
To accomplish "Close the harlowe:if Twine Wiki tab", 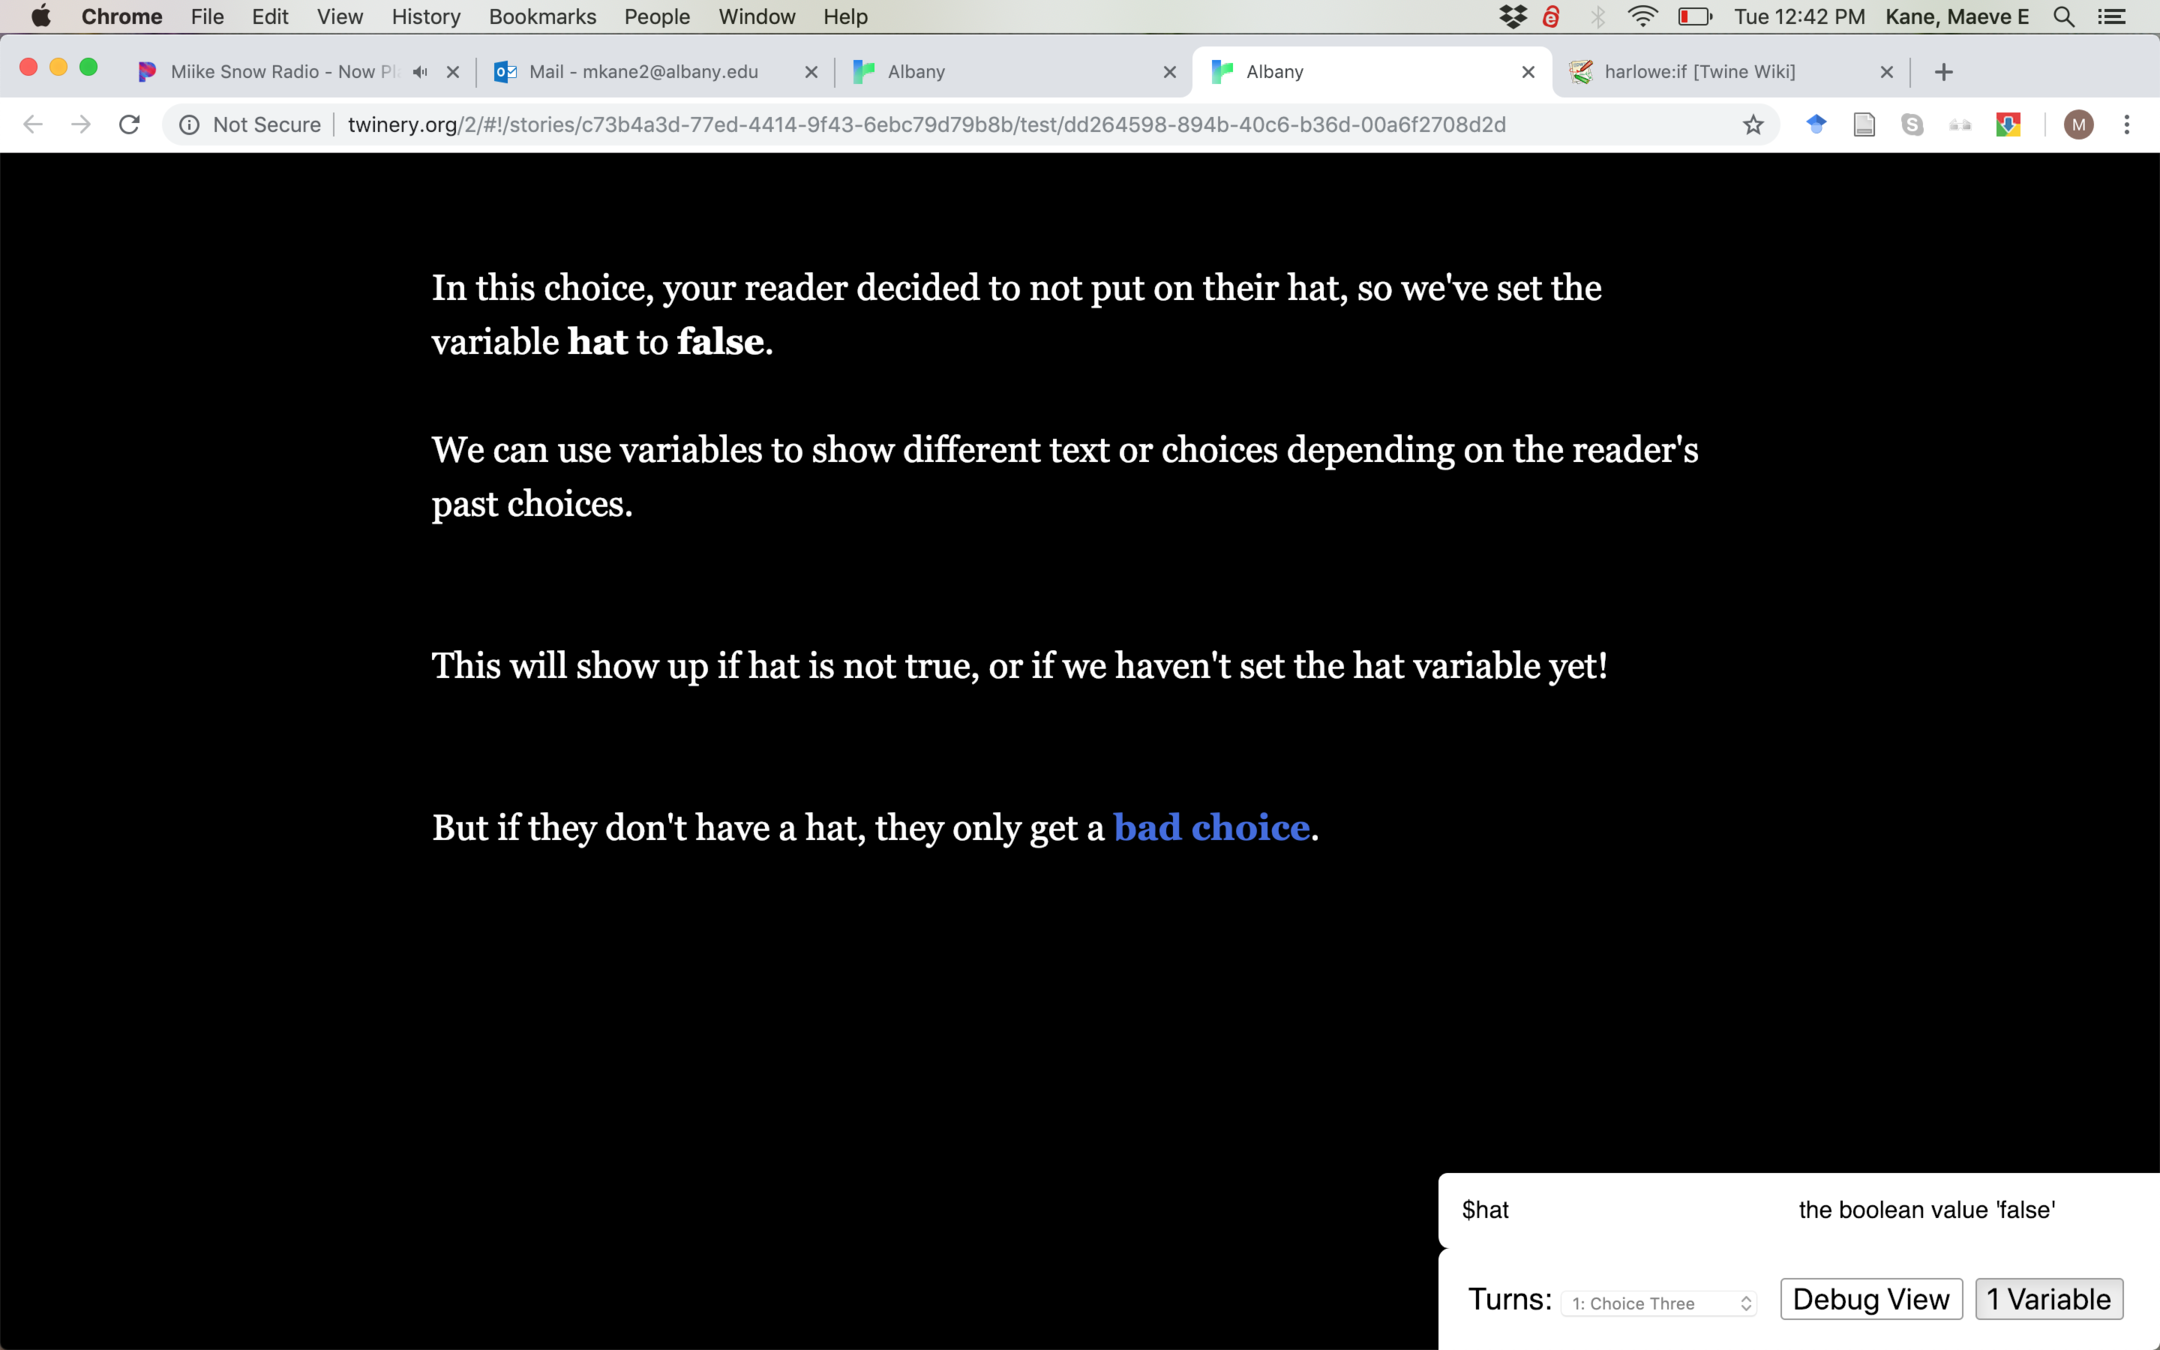I will coord(1886,72).
